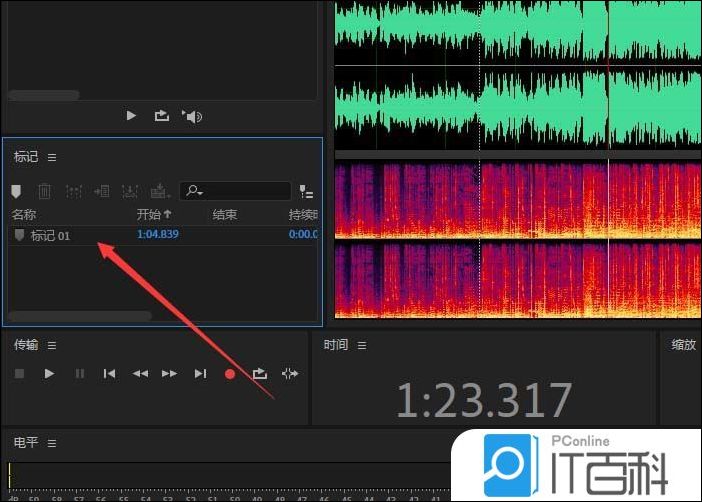The width and height of the screenshot is (702, 502).
Task: Merge selected markers icon
Action: (x=73, y=192)
